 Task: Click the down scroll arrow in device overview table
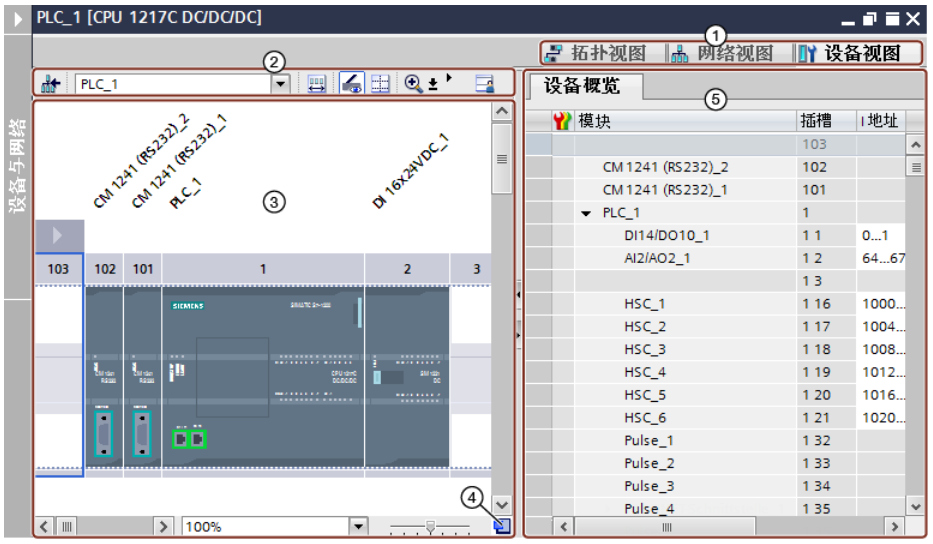click(915, 507)
